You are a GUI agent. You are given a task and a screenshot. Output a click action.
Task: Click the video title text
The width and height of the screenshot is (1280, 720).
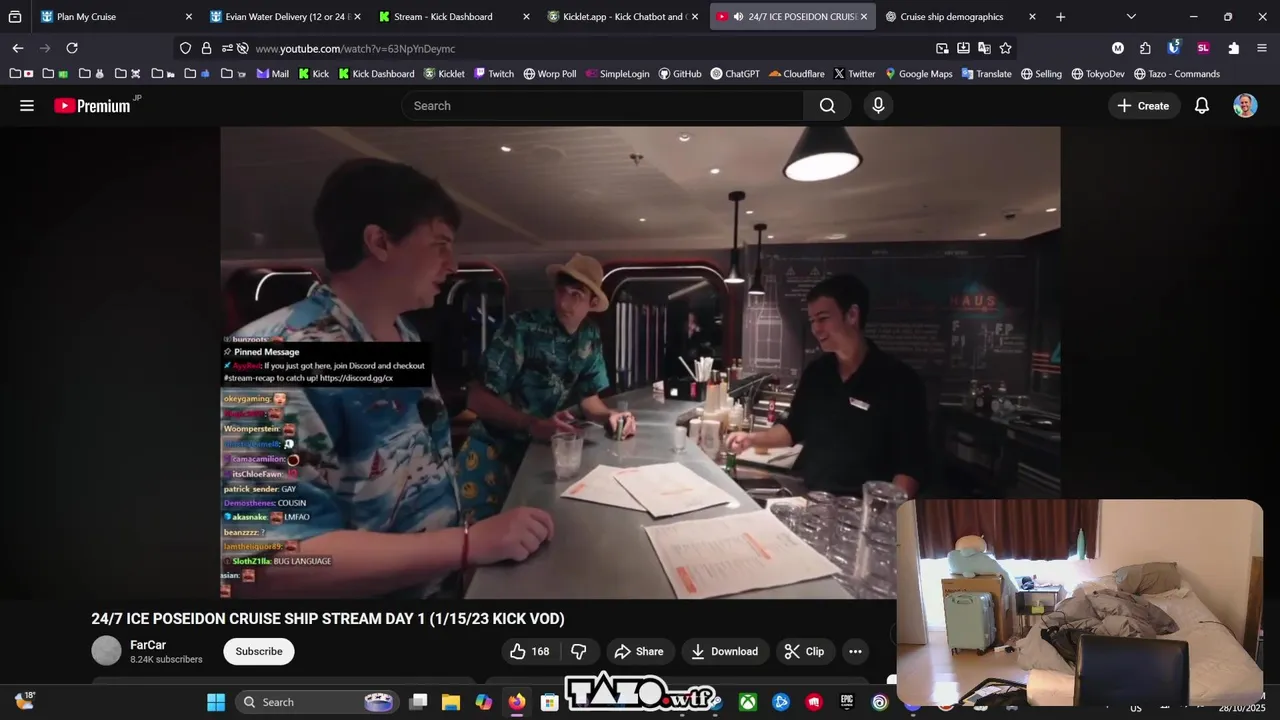pyautogui.click(x=328, y=619)
